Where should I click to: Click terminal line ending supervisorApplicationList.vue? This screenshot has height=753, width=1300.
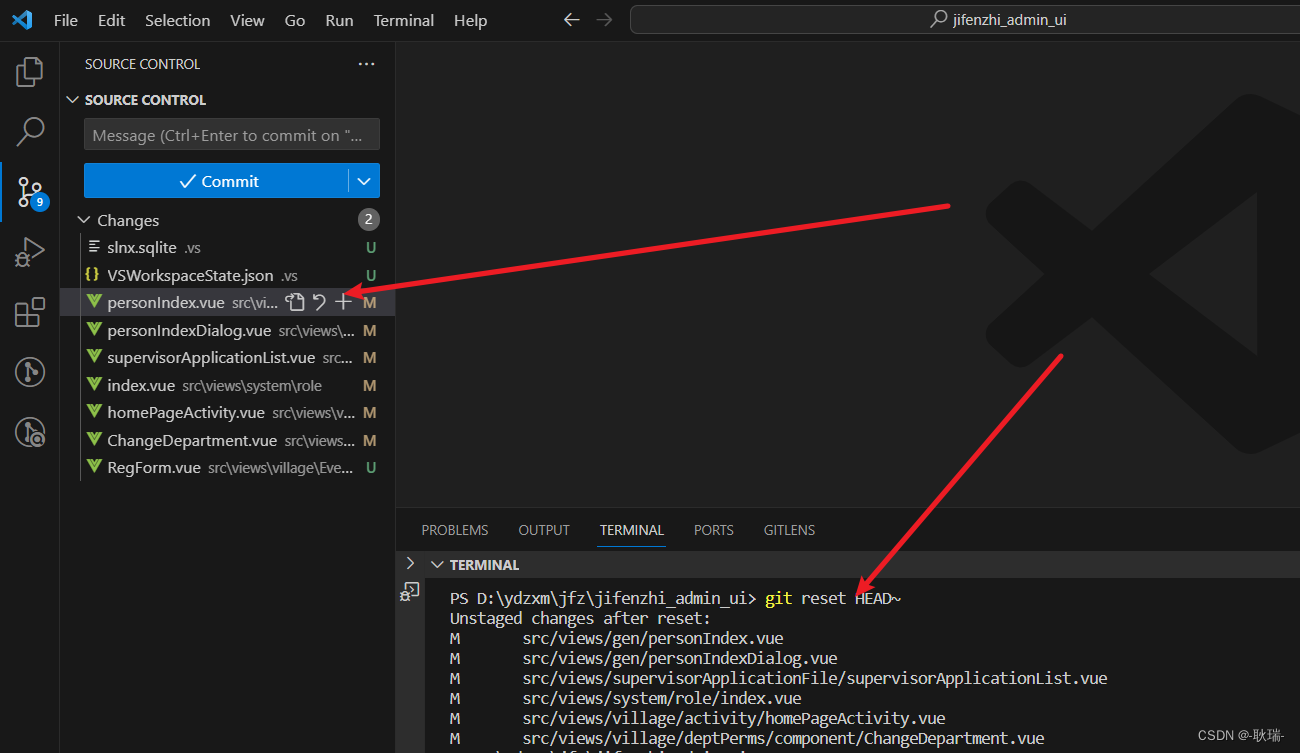814,678
